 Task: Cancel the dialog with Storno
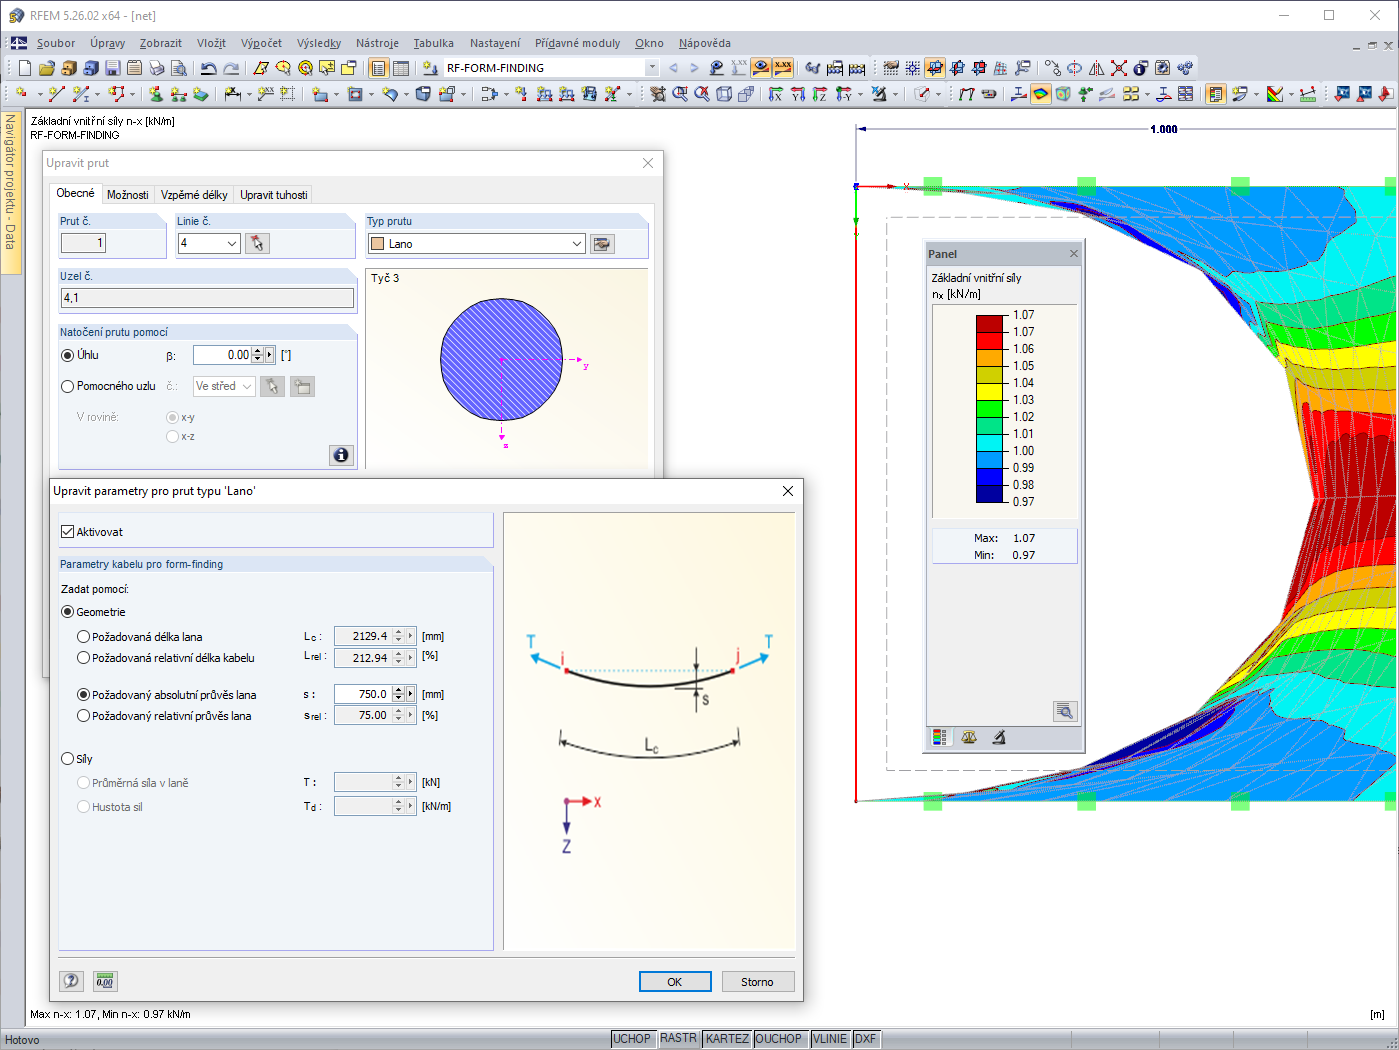coord(758,982)
